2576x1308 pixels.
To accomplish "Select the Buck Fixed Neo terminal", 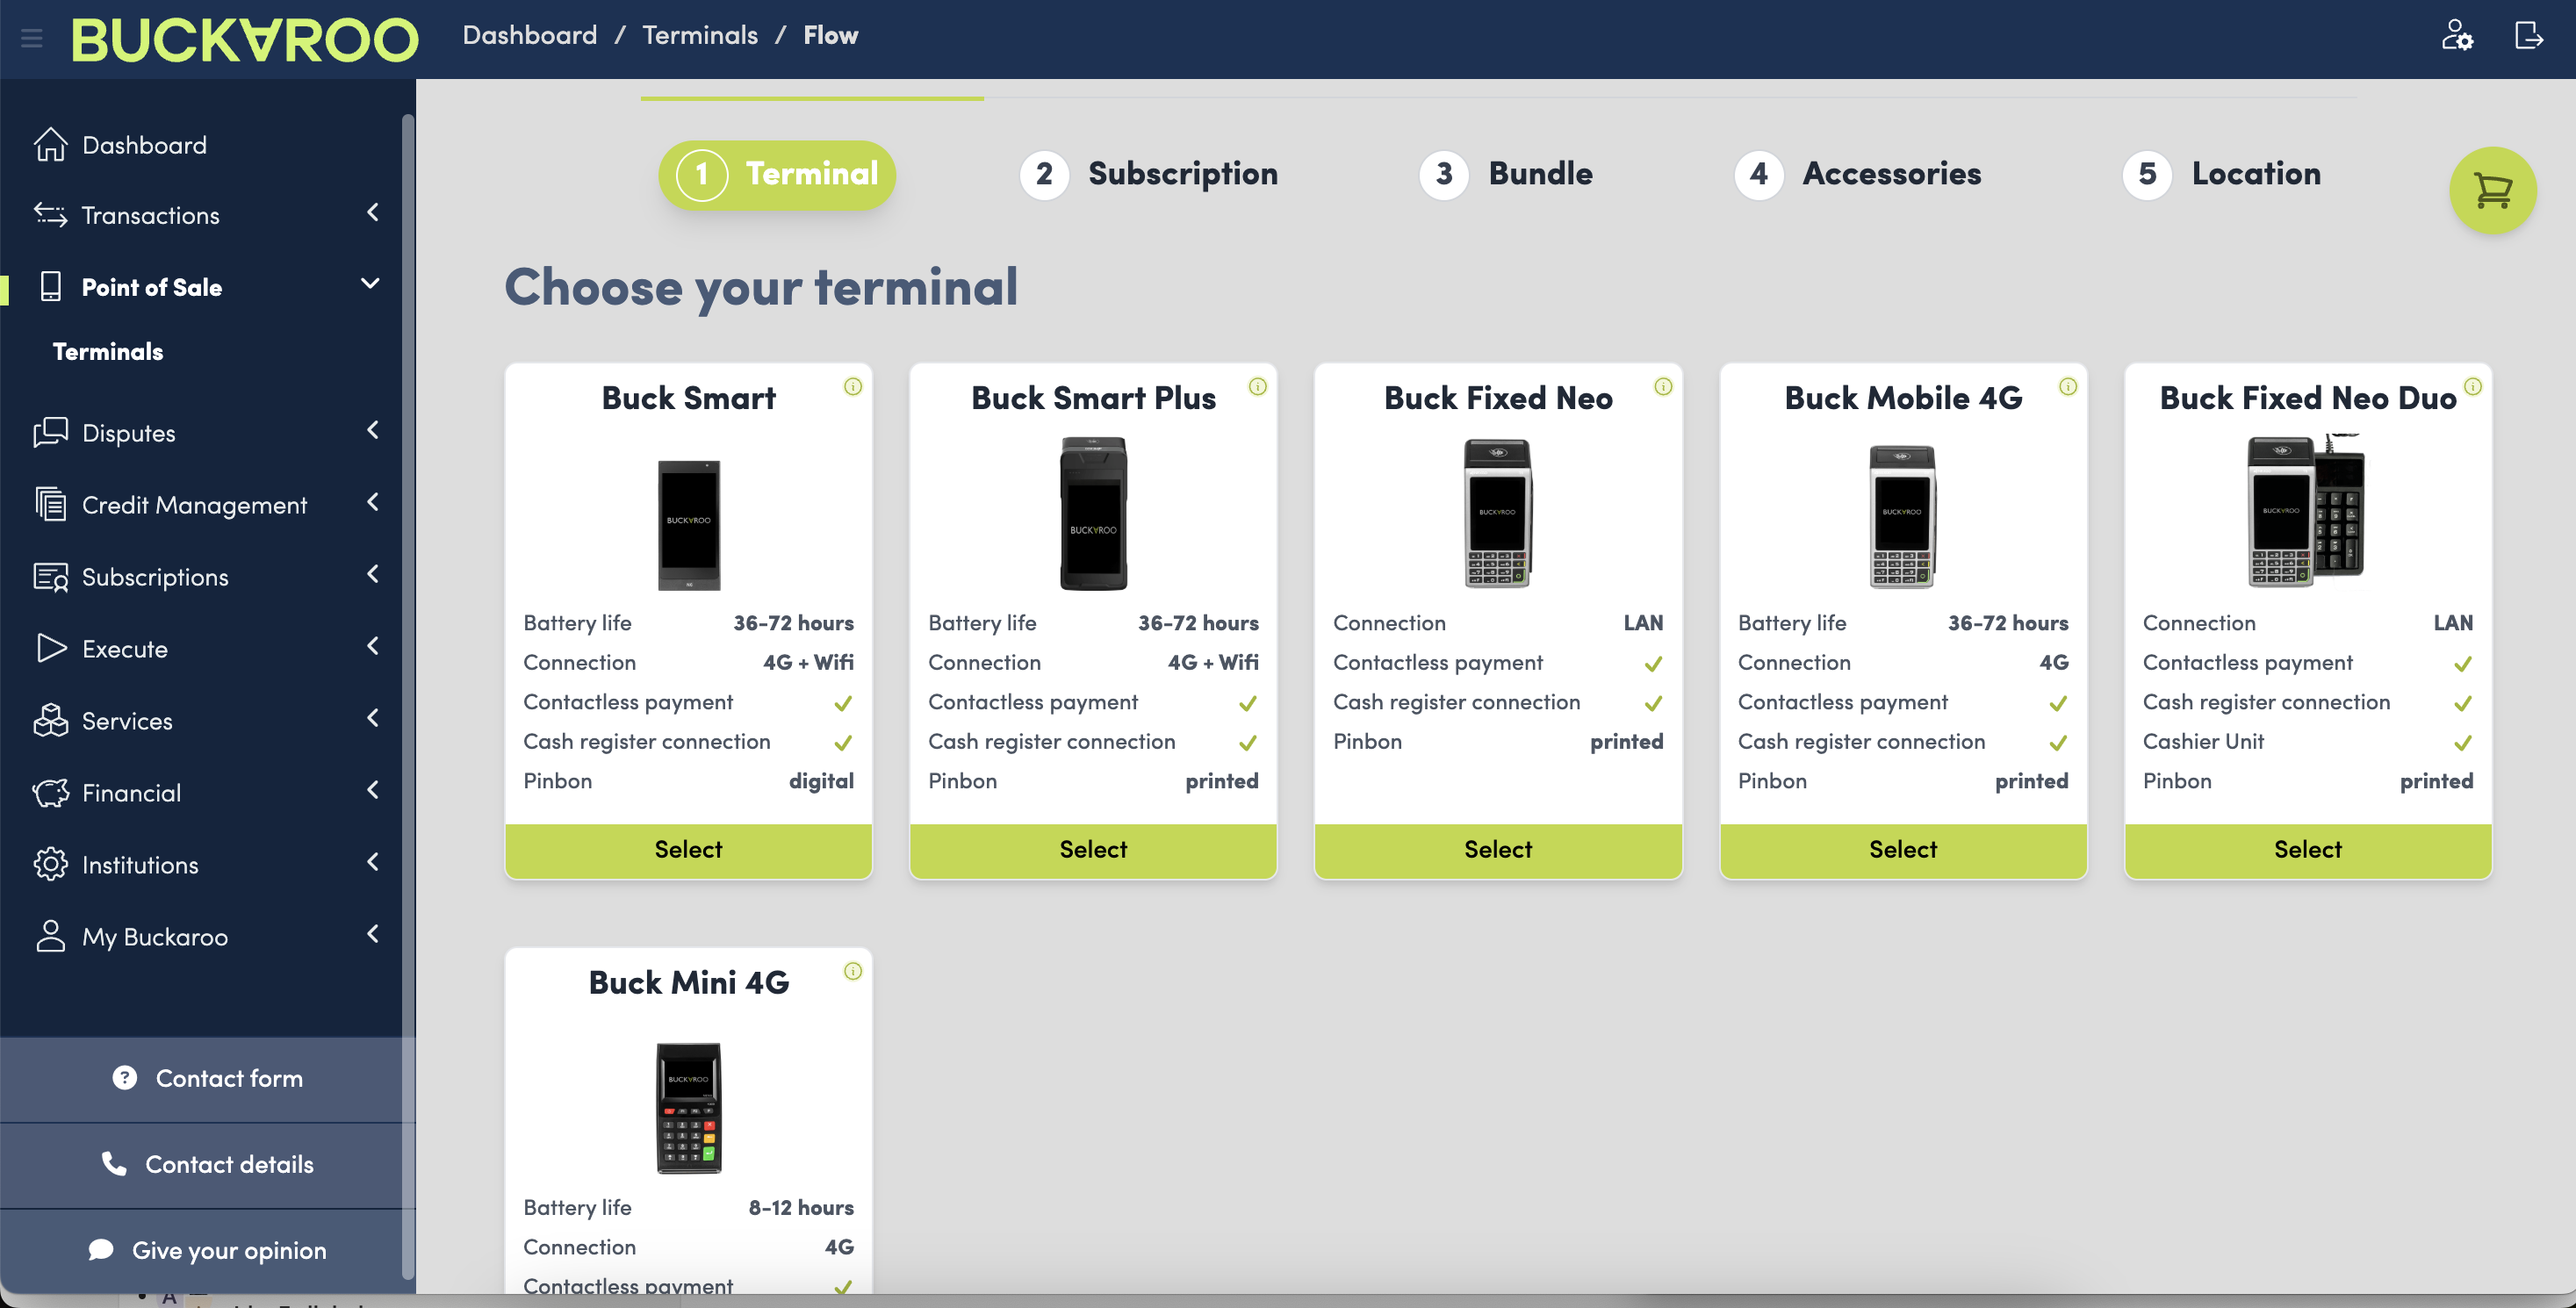I will 1498,851.
